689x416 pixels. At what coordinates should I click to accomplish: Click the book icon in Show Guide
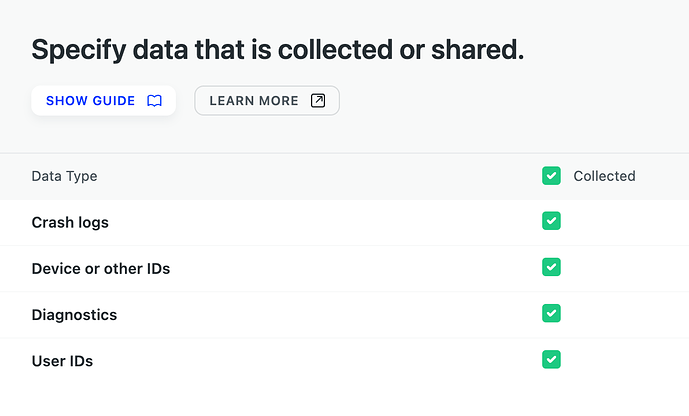(x=154, y=101)
